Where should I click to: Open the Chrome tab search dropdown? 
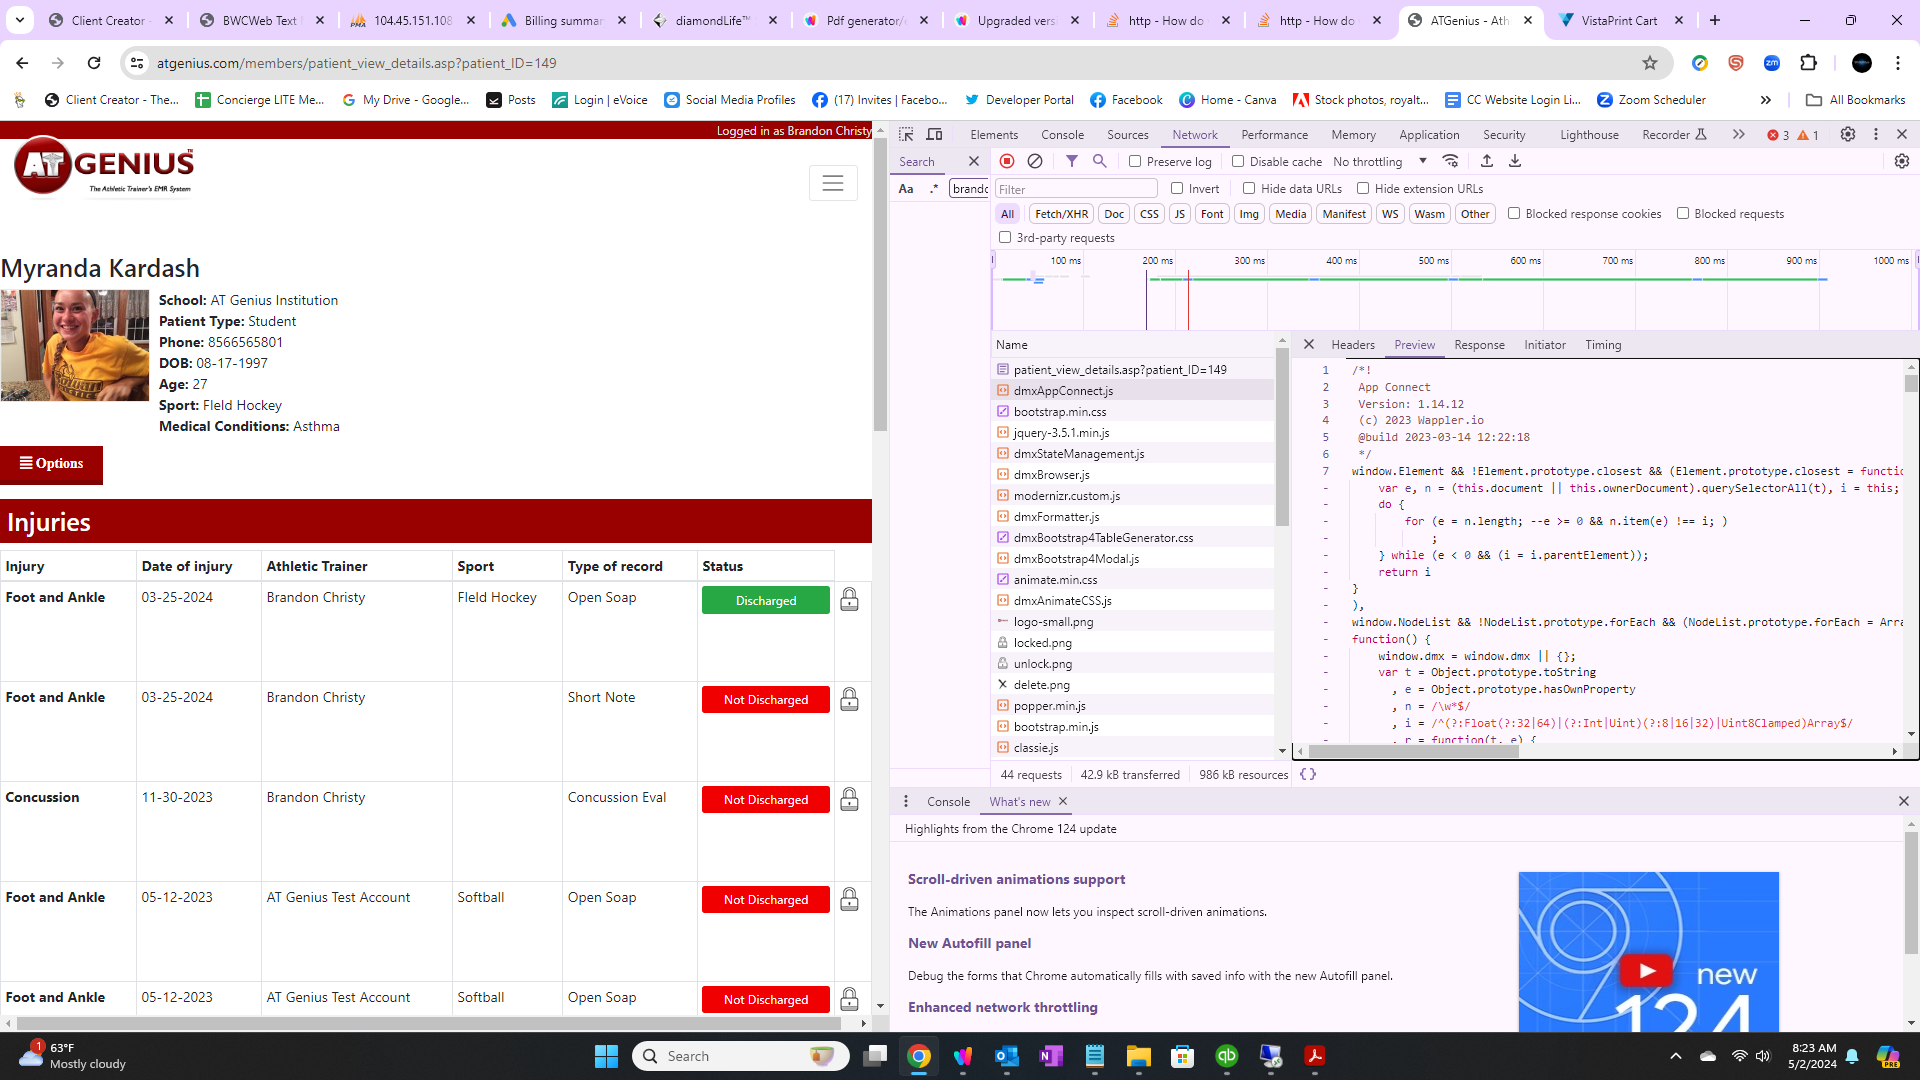click(x=20, y=20)
